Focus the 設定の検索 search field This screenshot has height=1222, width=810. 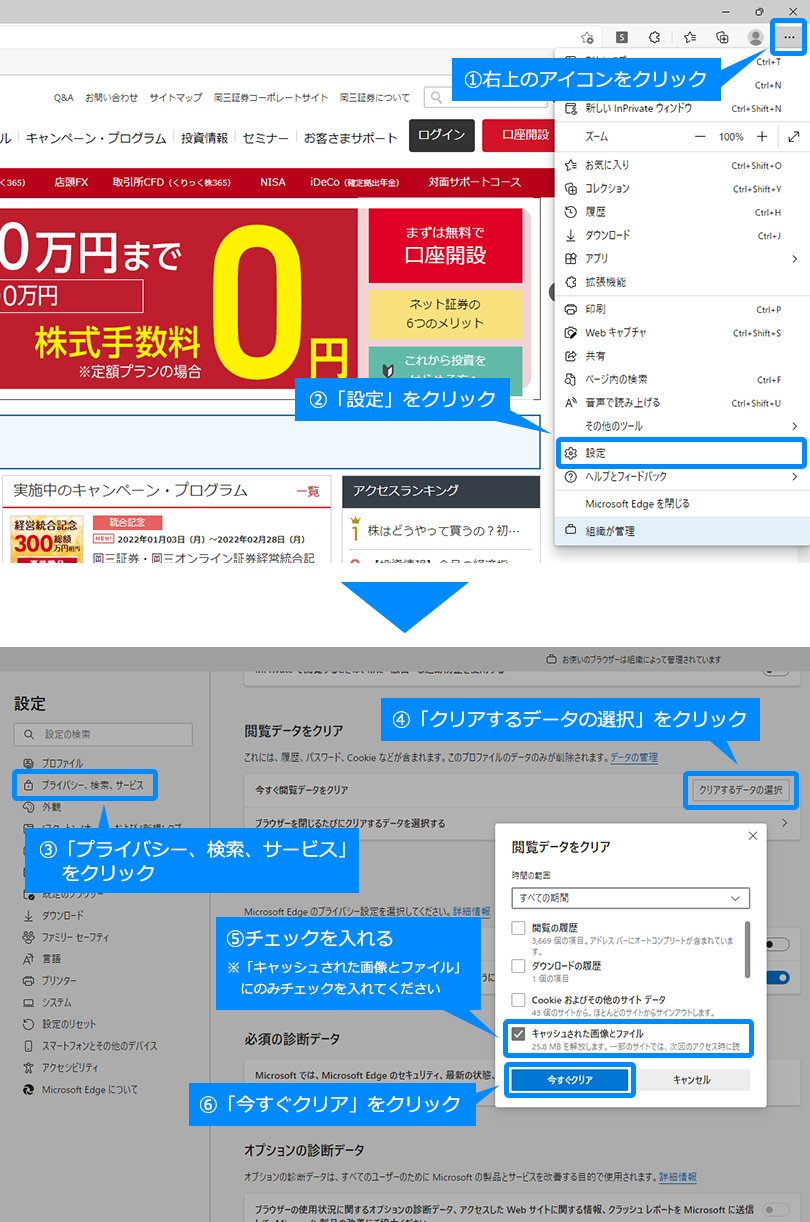(x=104, y=734)
